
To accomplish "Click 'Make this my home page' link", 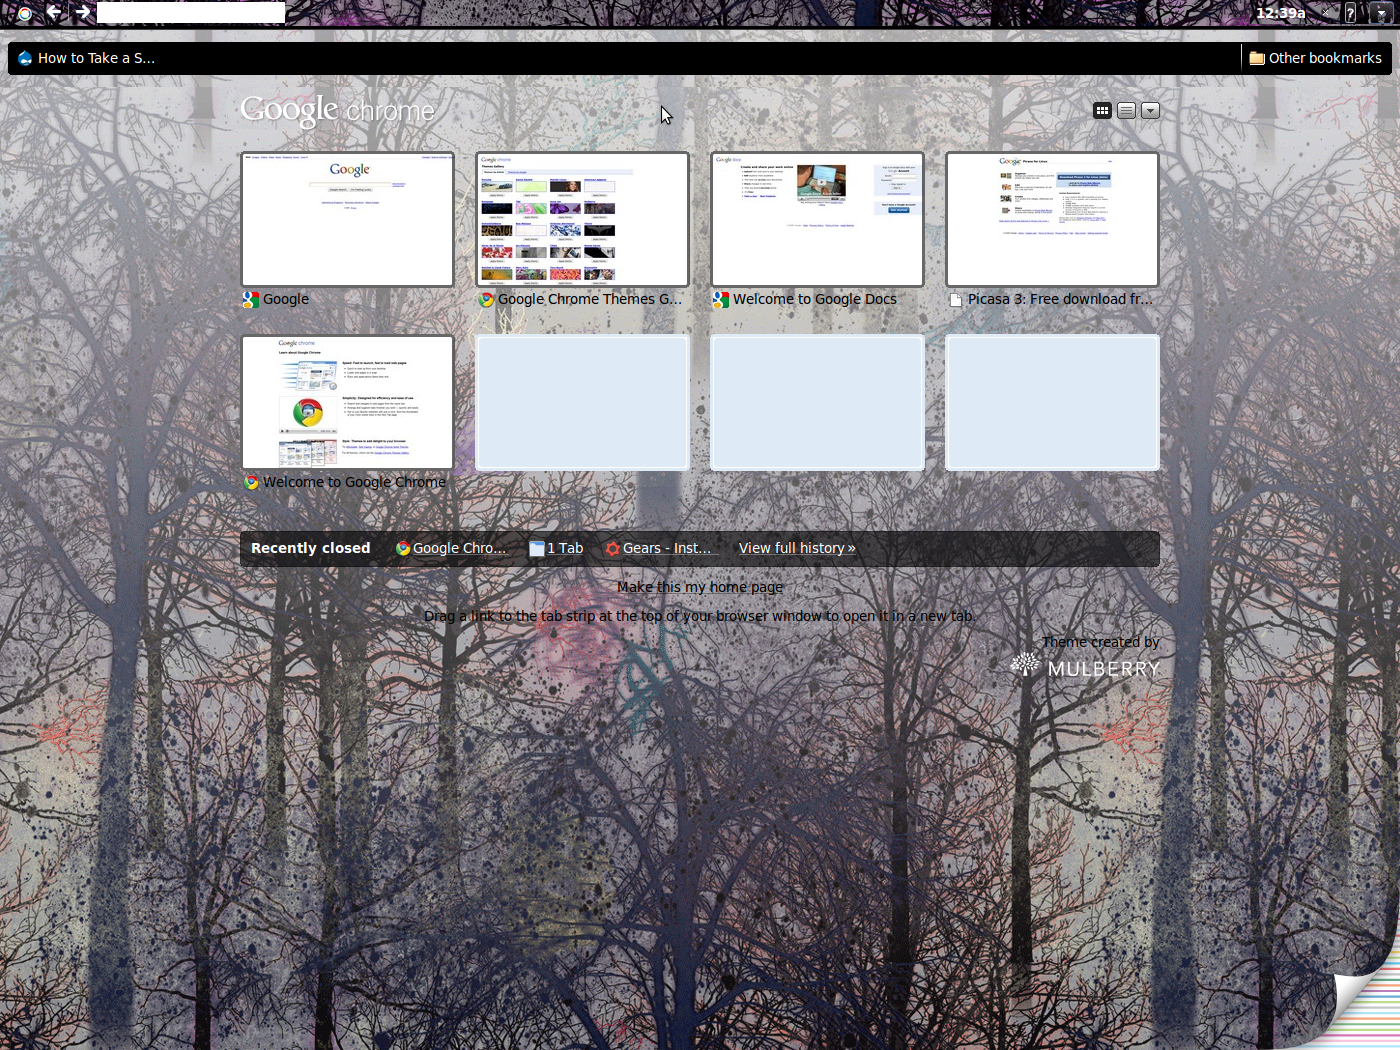I will coord(700,587).
